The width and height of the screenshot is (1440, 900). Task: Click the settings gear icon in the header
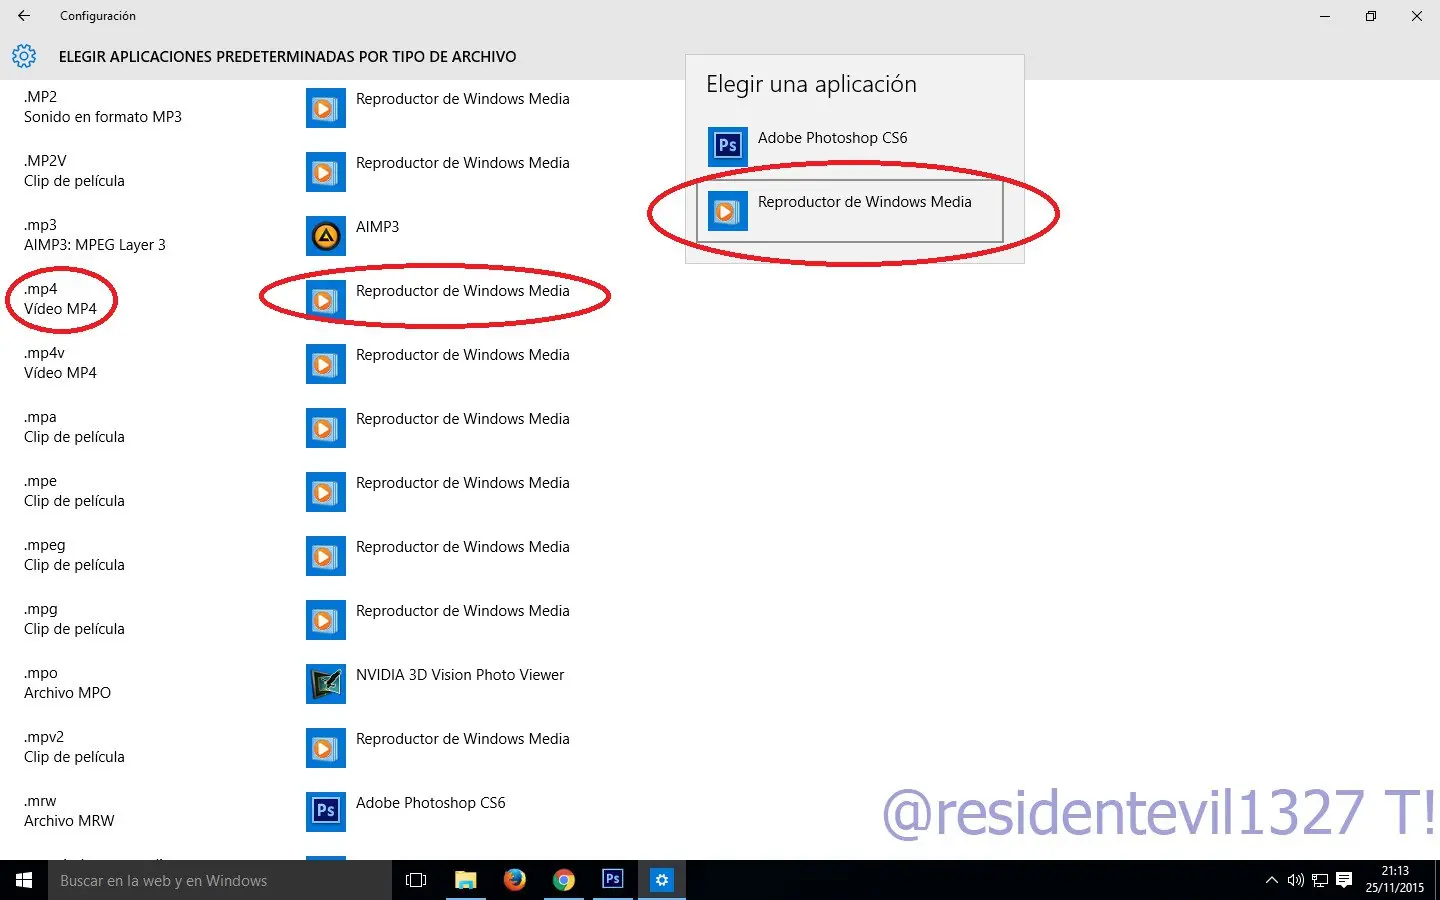tap(24, 57)
